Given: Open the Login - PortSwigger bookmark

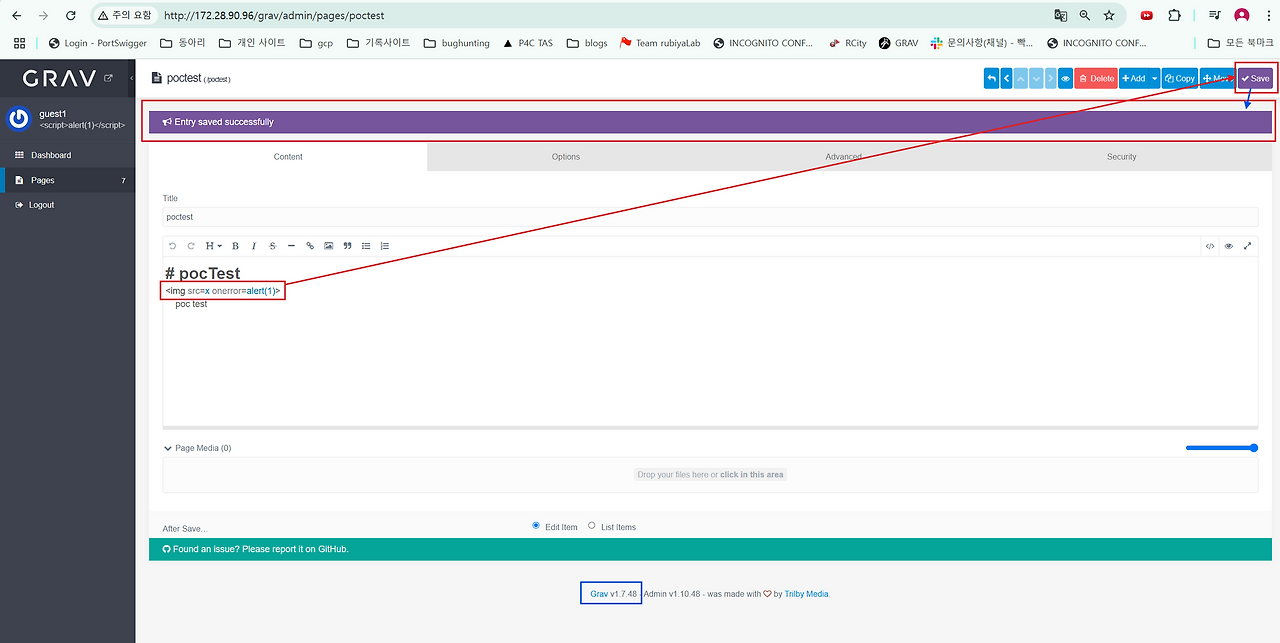Looking at the screenshot, I should tap(97, 43).
